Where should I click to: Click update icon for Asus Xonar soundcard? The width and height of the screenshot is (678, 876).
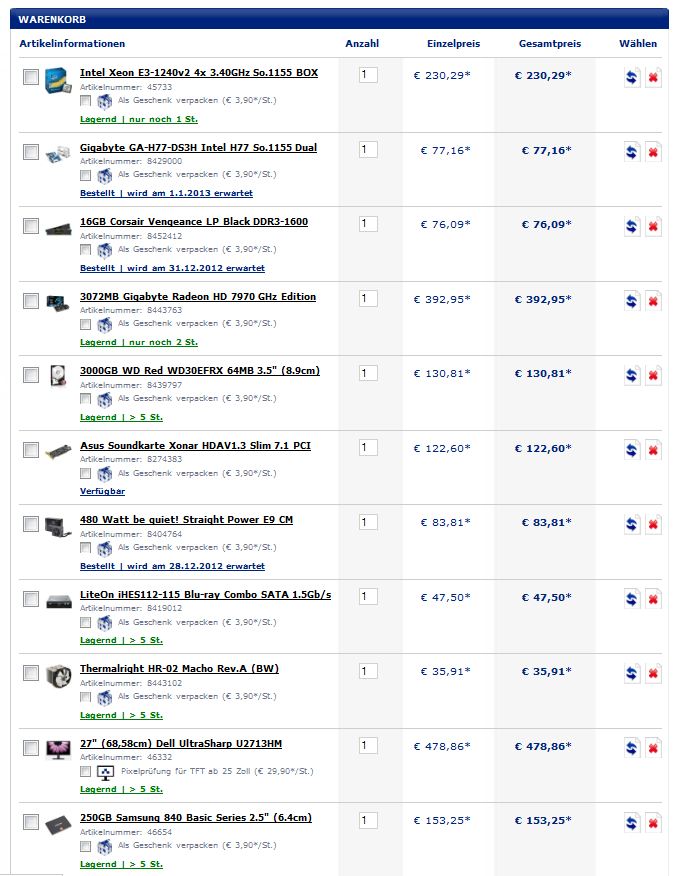tap(632, 450)
